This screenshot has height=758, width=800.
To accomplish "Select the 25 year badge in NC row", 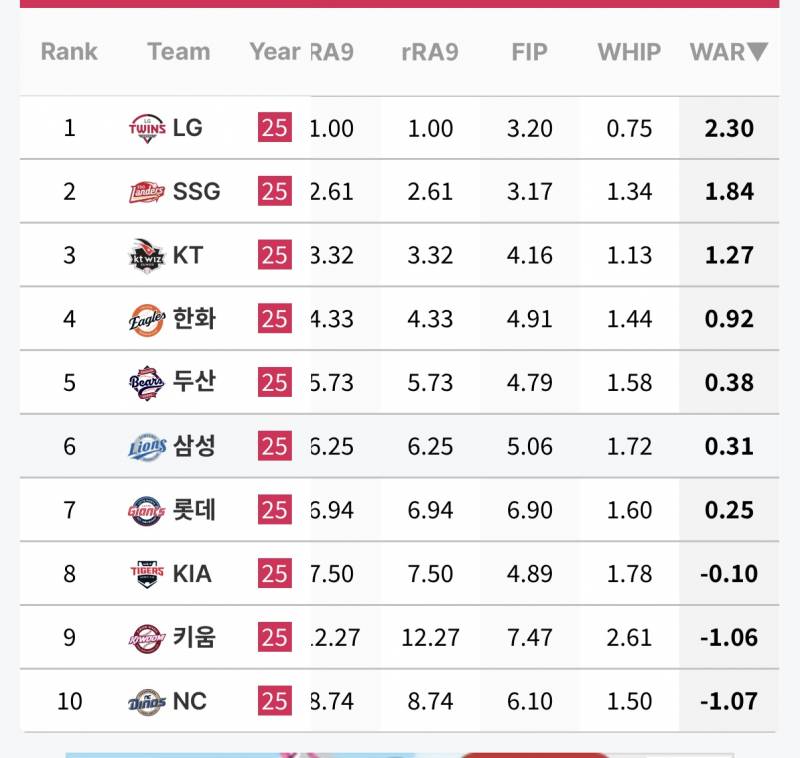I will [275, 701].
